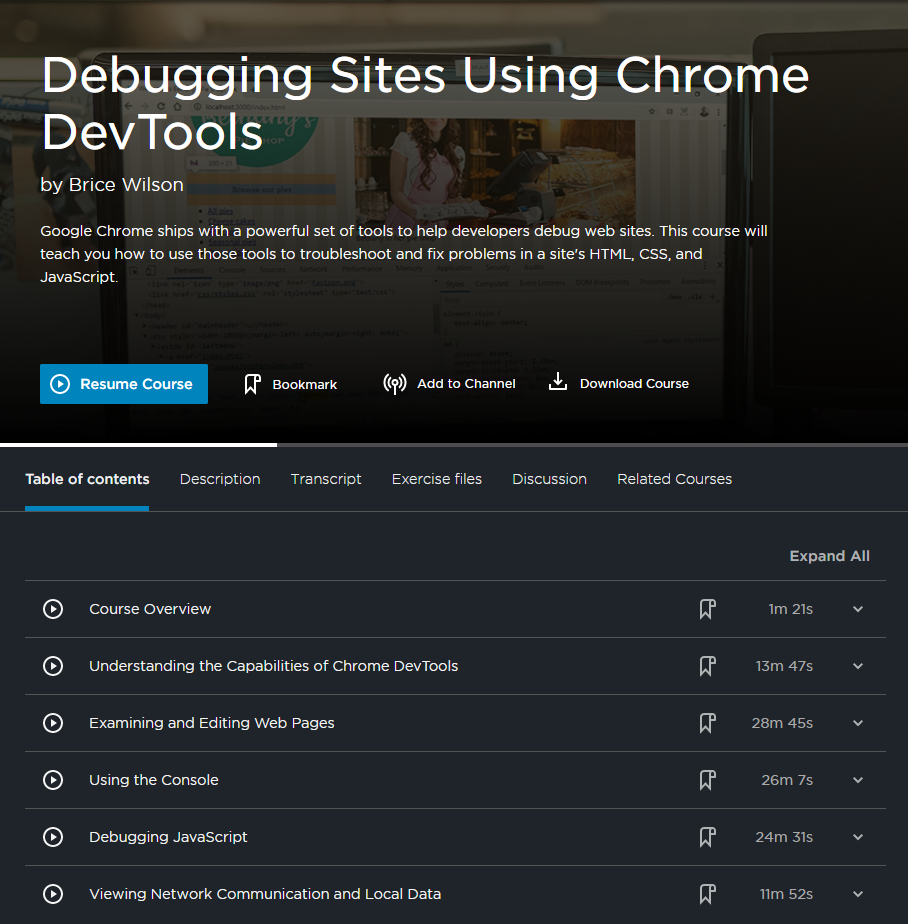
Task: Bookmark the Using the Console module
Action: (707, 780)
